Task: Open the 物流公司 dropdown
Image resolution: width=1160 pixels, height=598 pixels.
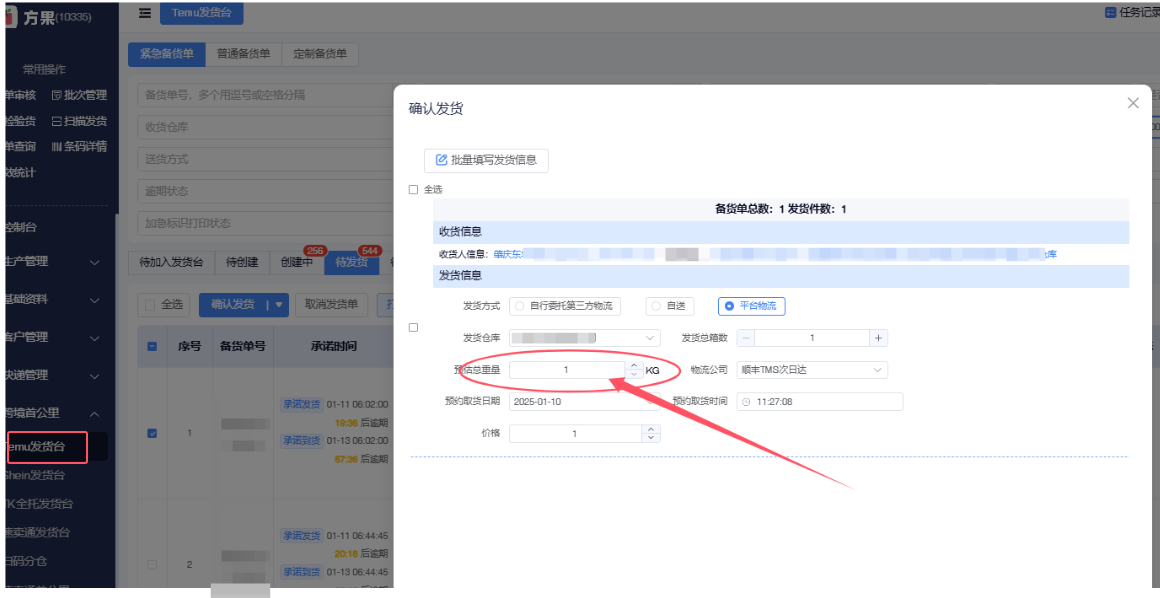Action: pyautogui.click(x=812, y=370)
